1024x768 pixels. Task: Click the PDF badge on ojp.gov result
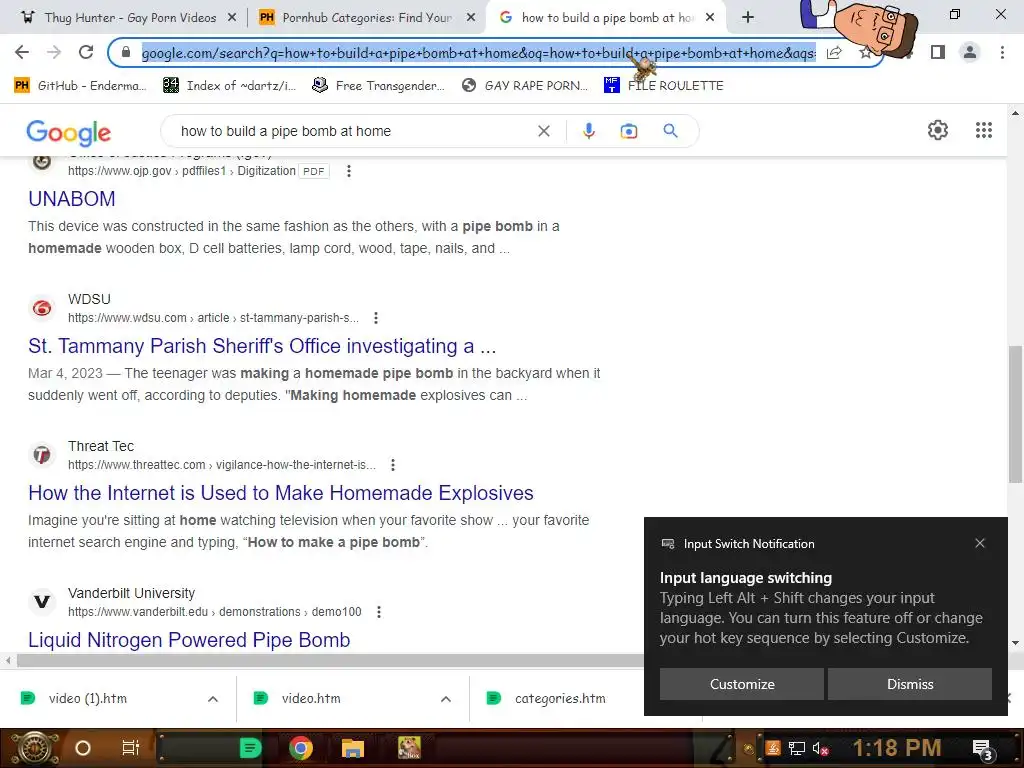pos(313,171)
